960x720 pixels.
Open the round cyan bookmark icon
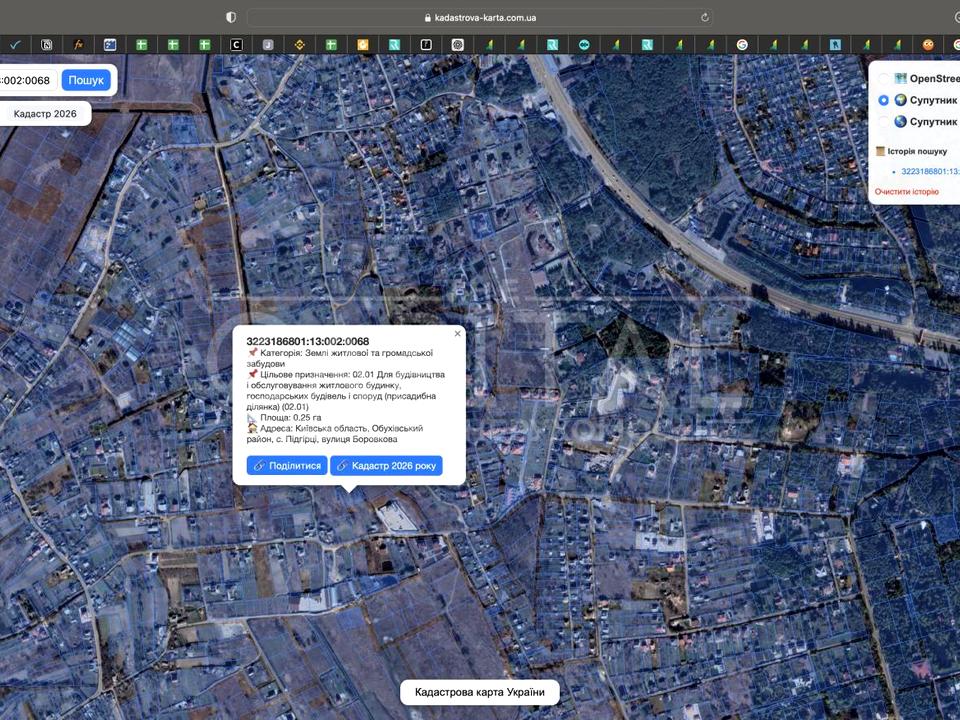[584, 44]
